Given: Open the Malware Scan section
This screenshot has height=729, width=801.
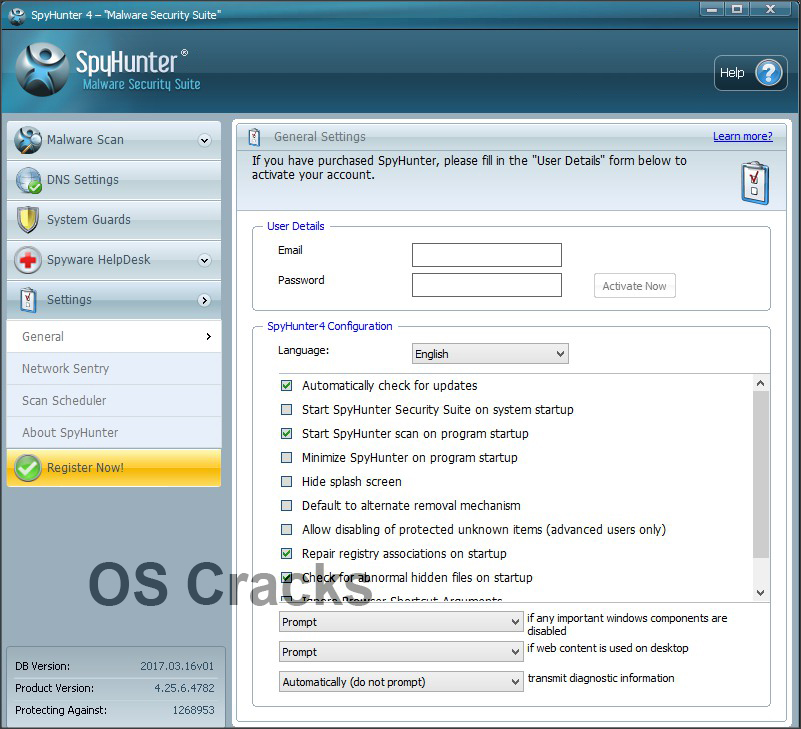Looking at the screenshot, I should coord(114,140).
